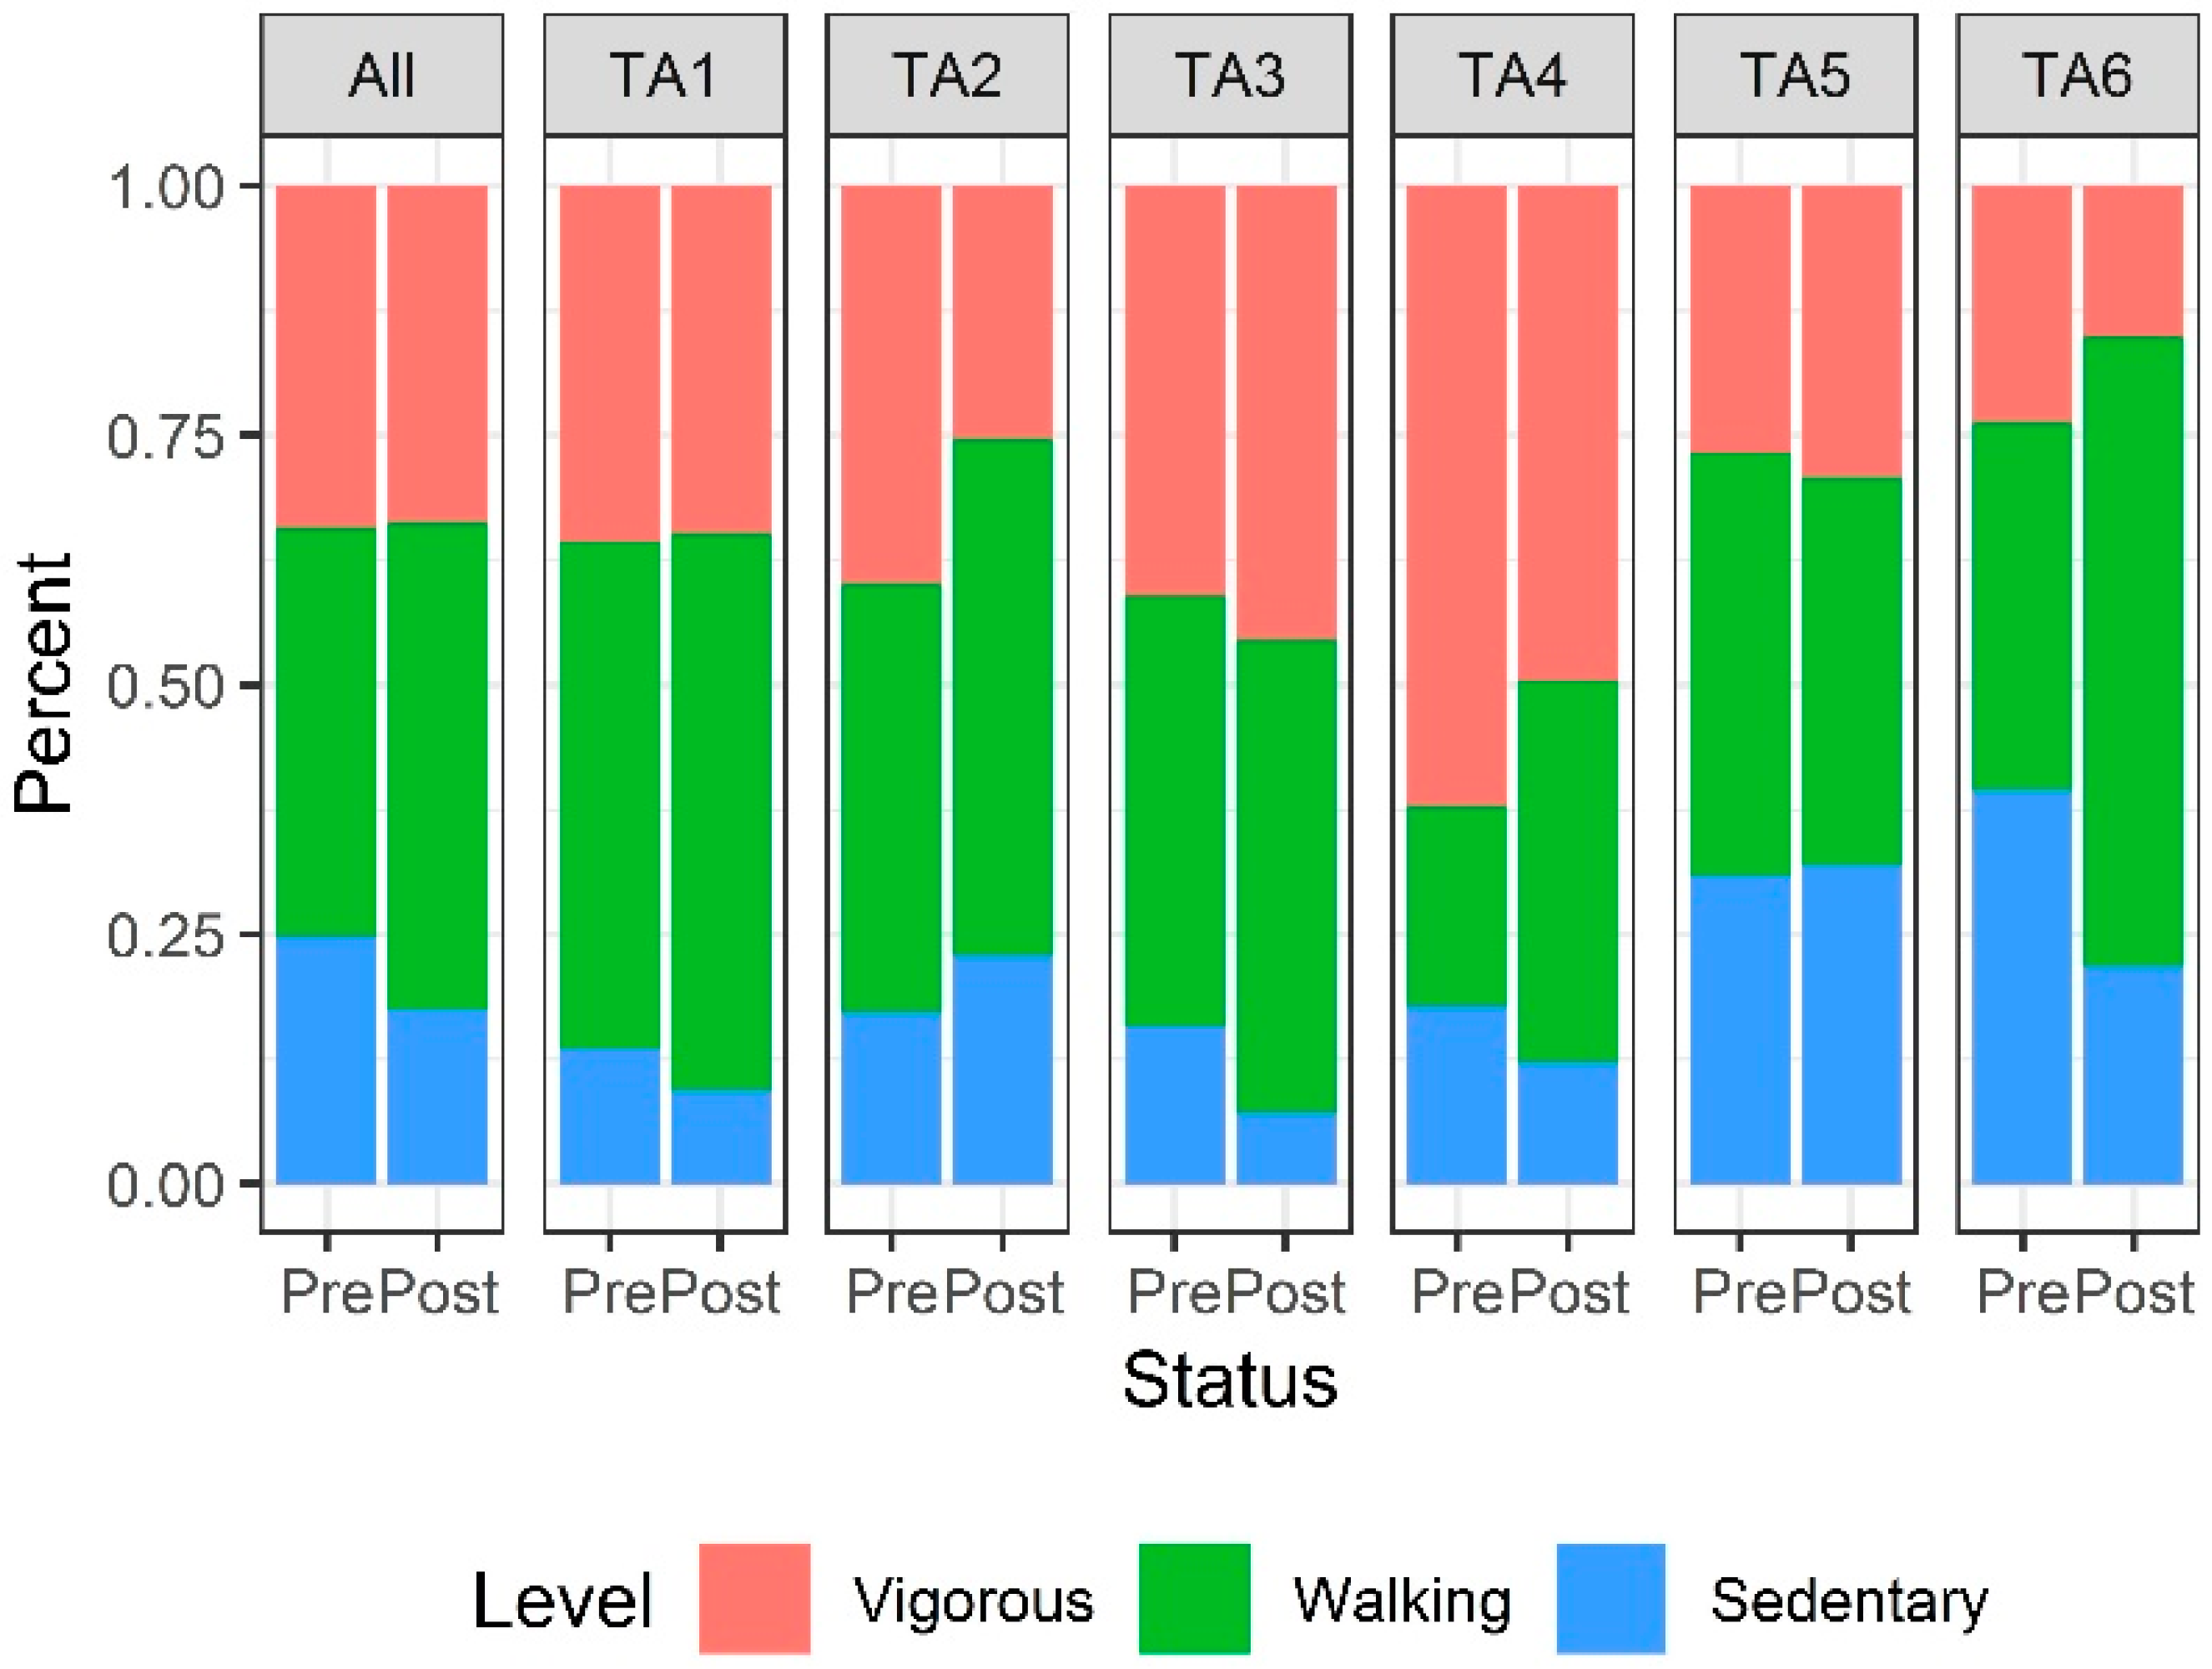Image resolution: width=2212 pixels, height=1669 pixels.
Task: Click the green Walking segment in TA1 Post bar
Action: tap(721, 811)
